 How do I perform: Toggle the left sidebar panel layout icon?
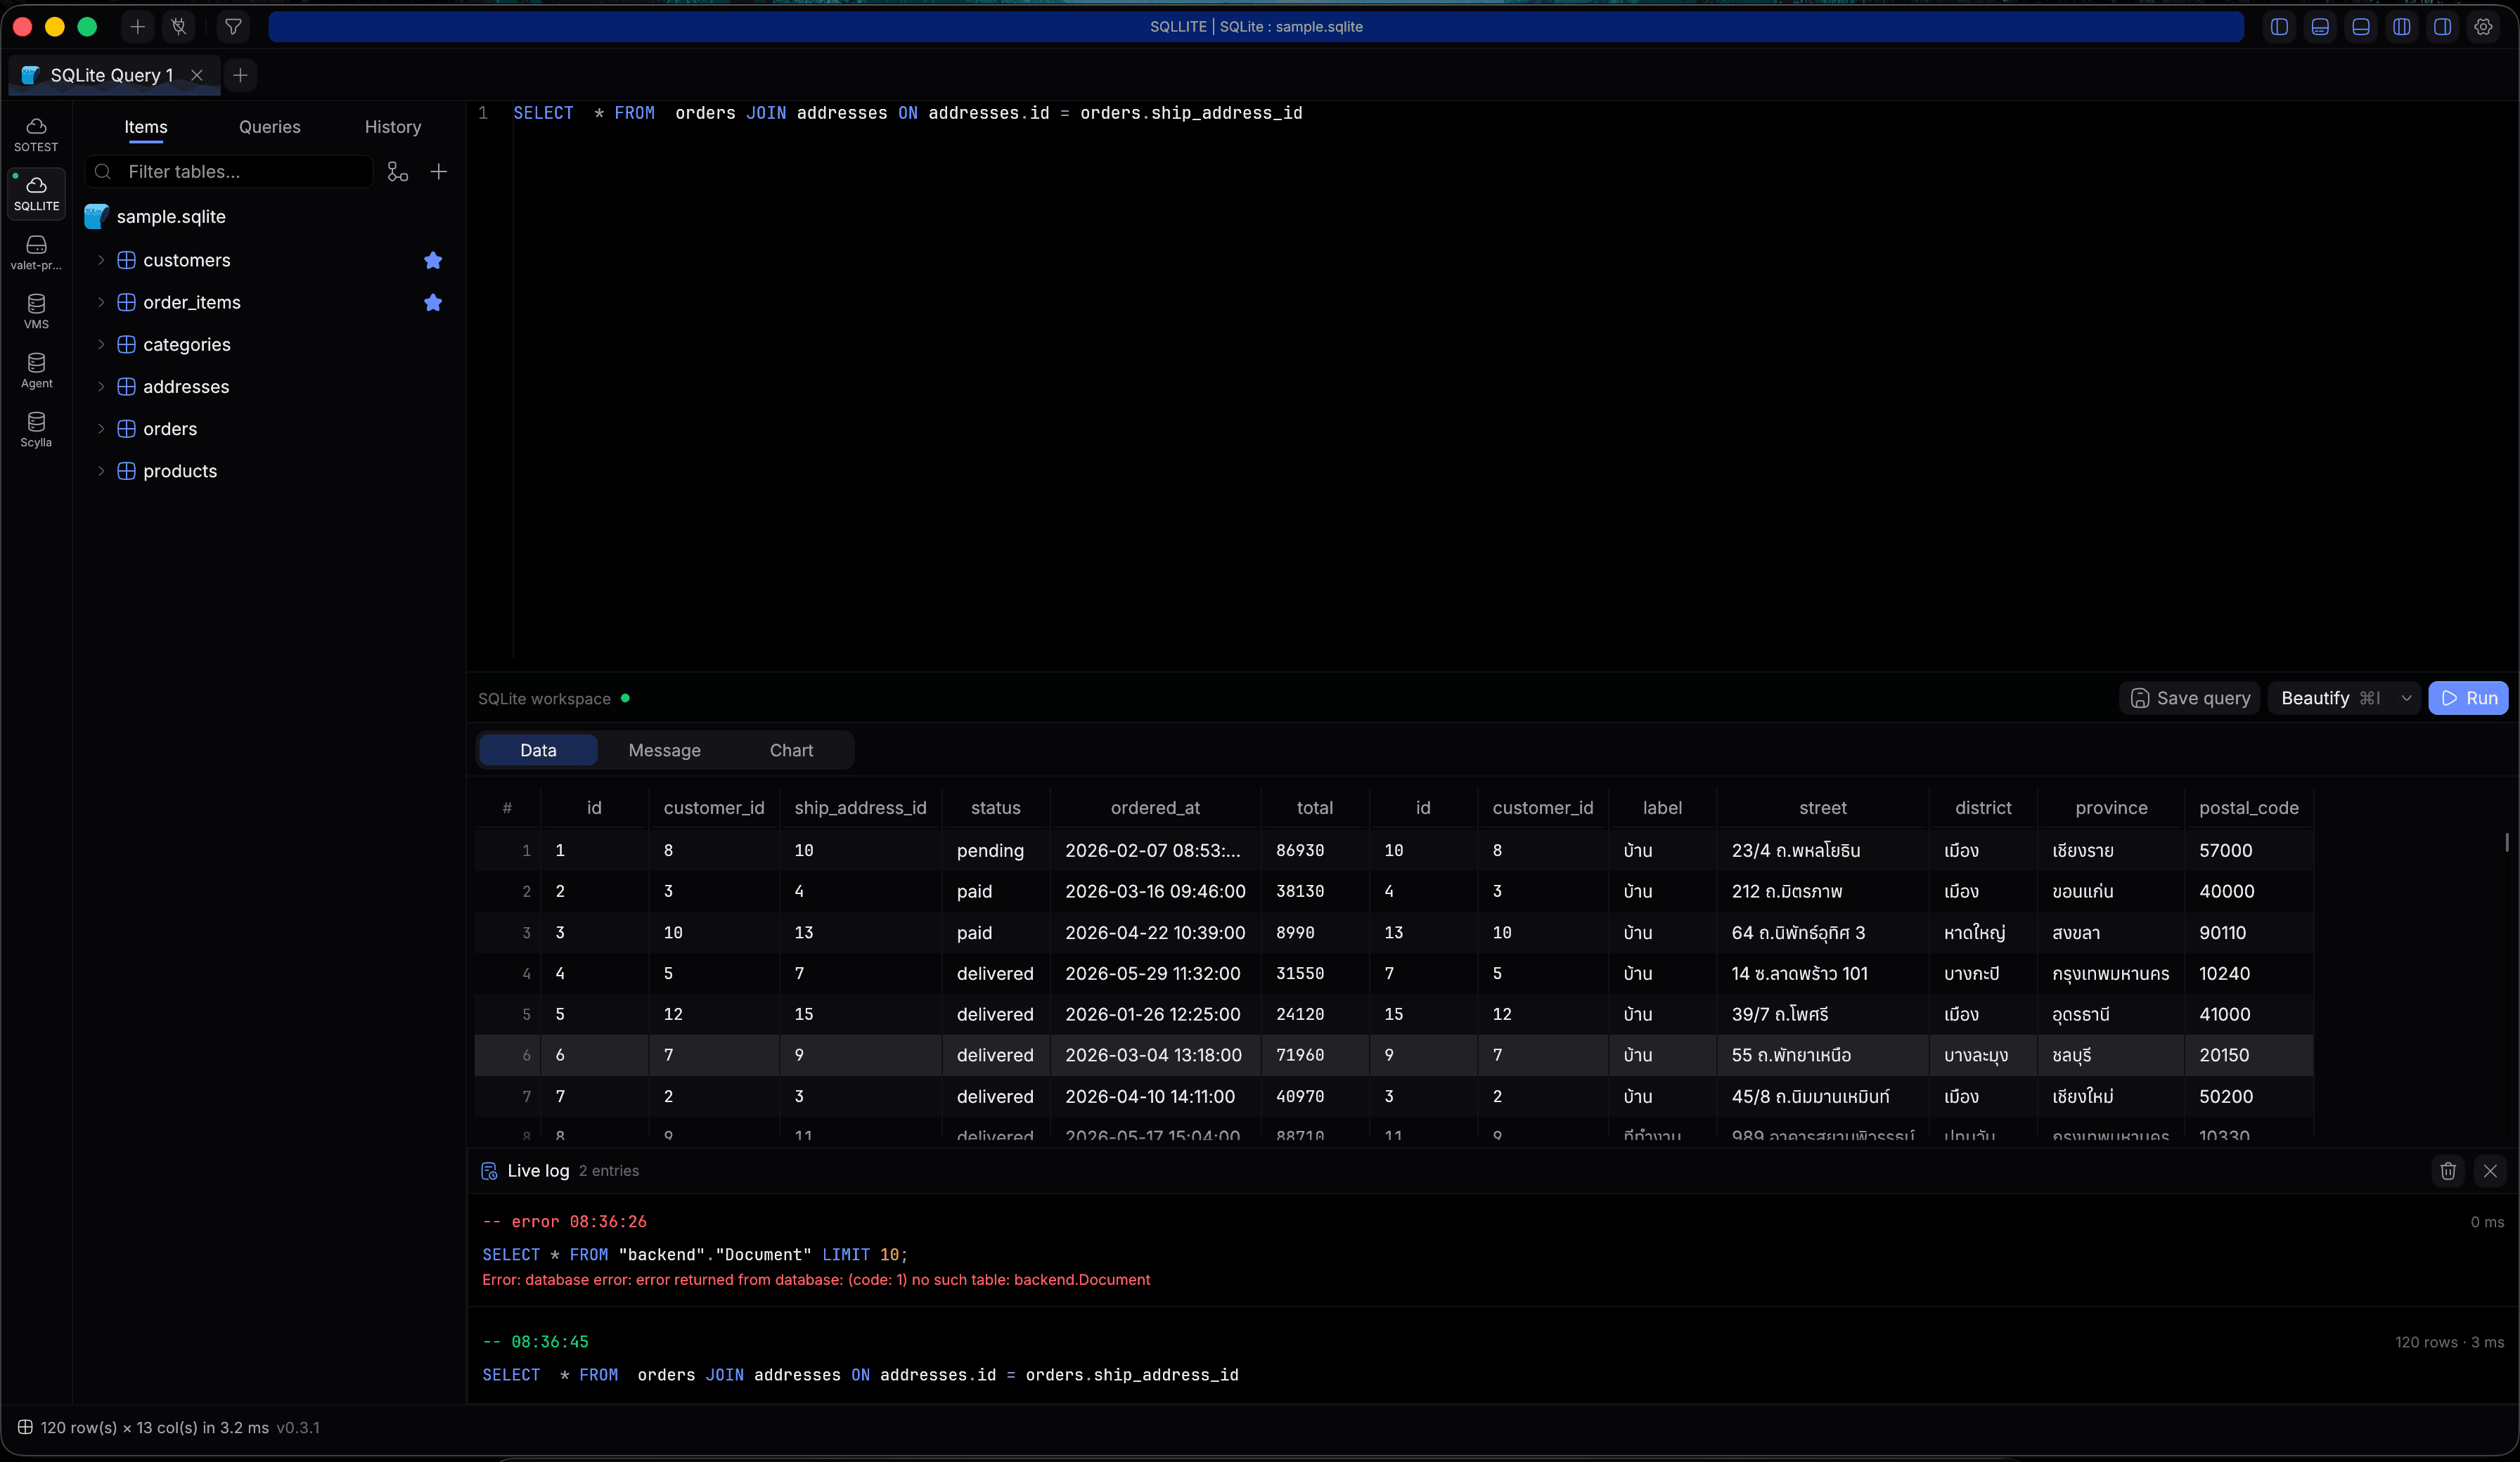[2279, 27]
